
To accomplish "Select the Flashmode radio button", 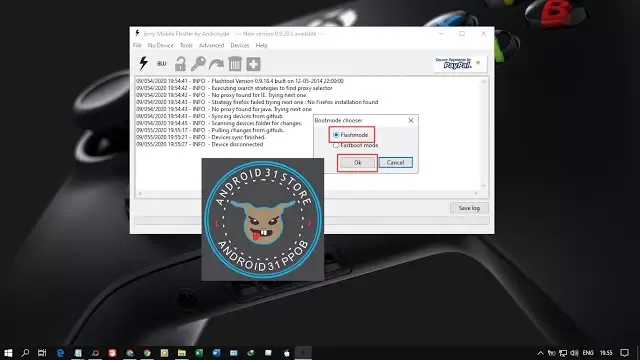I will click(336, 135).
